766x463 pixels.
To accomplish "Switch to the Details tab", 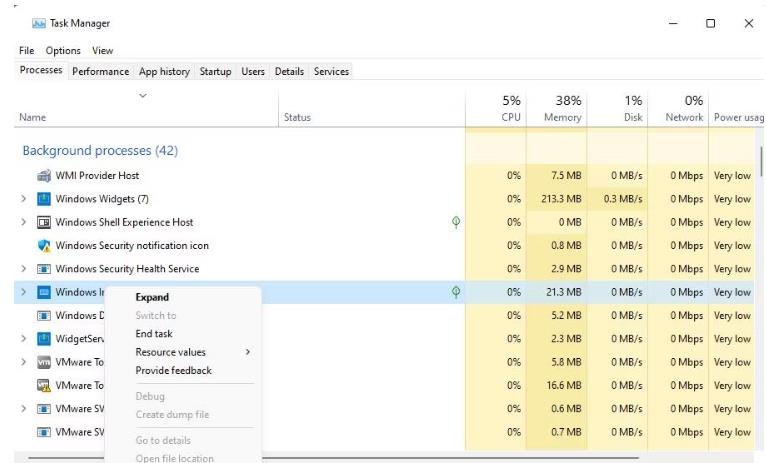I will click(289, 71).
